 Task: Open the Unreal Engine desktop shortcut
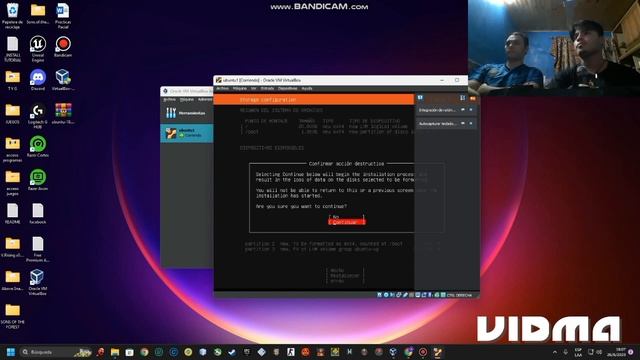point(38,49)
